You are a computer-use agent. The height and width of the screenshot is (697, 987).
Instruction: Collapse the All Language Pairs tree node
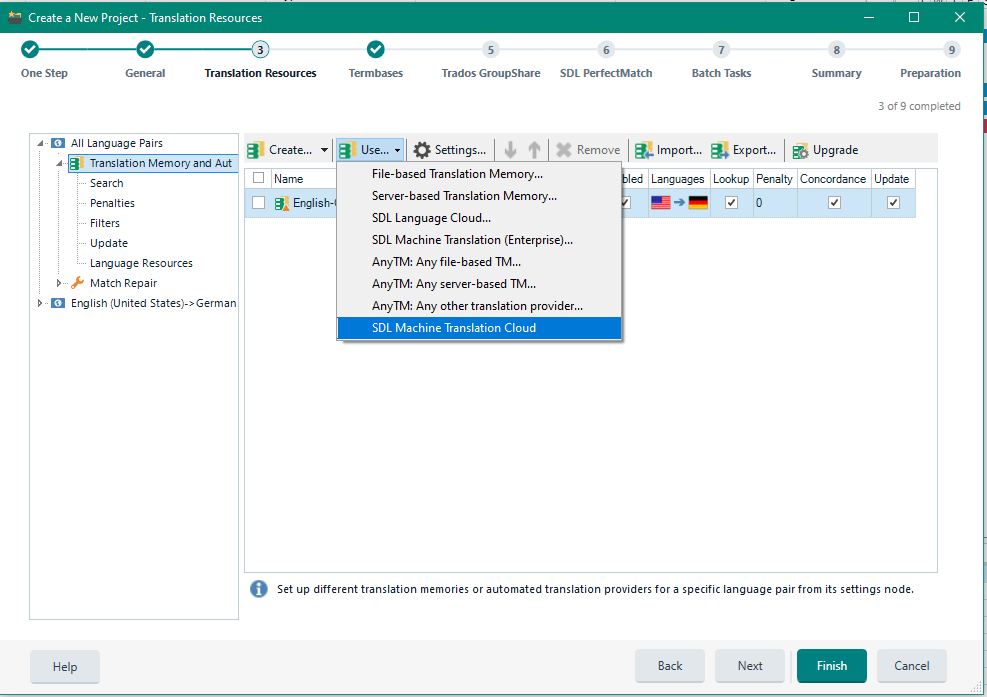click(41, 143)
